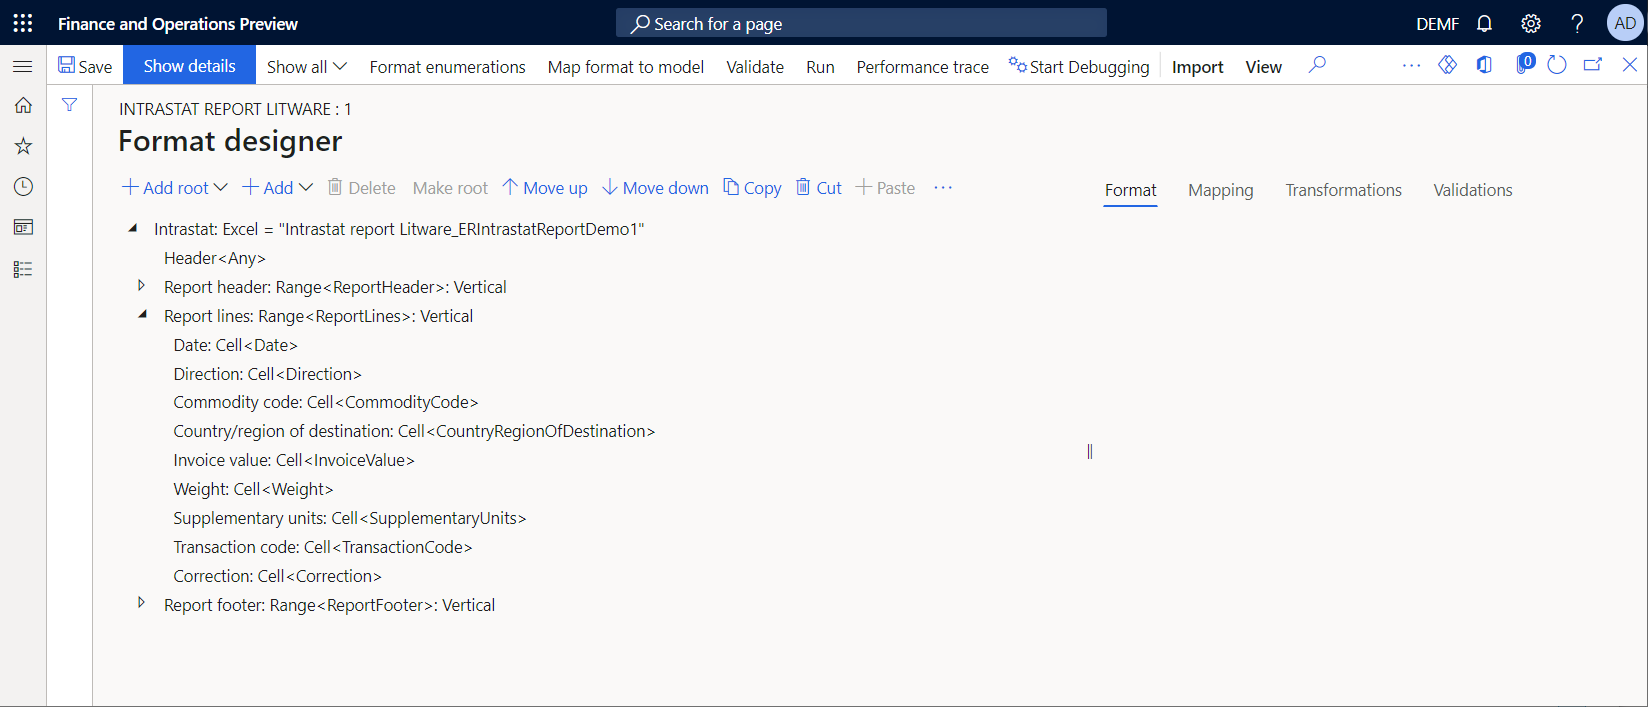Select the Direction cell item

[x=267, y=374]
